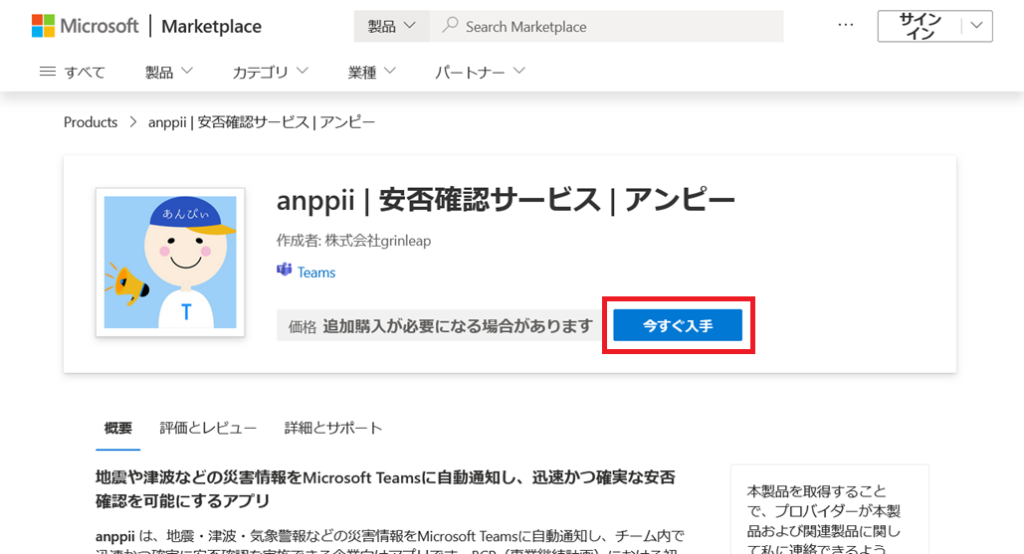Viewport: 1024px width, 554px height.
Task: Go to Products breadcrumb
Action: pos(90,122)
